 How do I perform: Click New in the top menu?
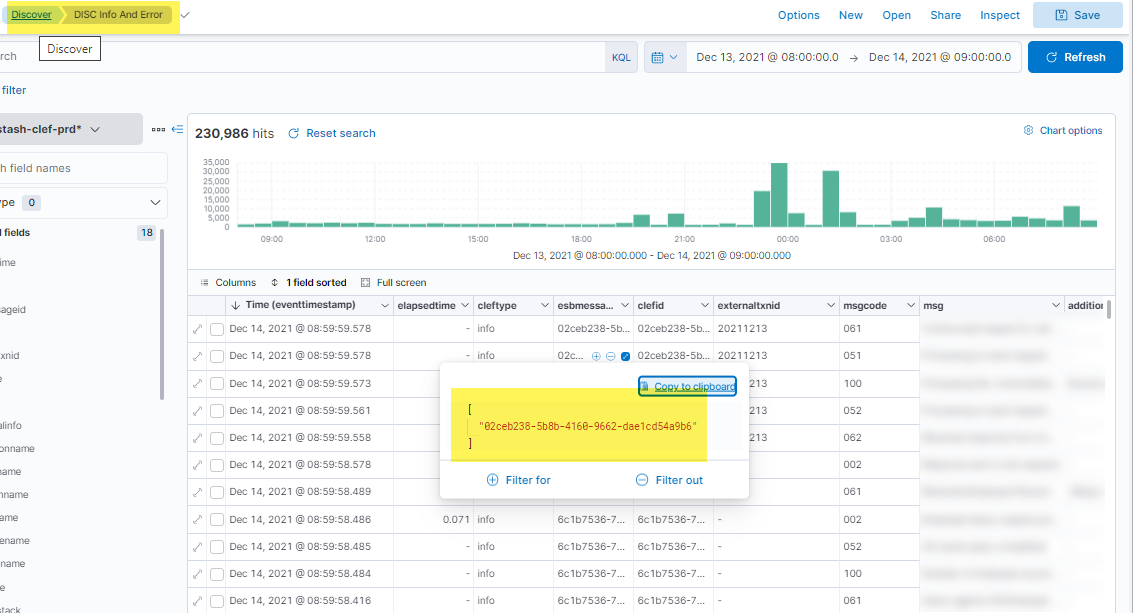[x=850, y=15]
